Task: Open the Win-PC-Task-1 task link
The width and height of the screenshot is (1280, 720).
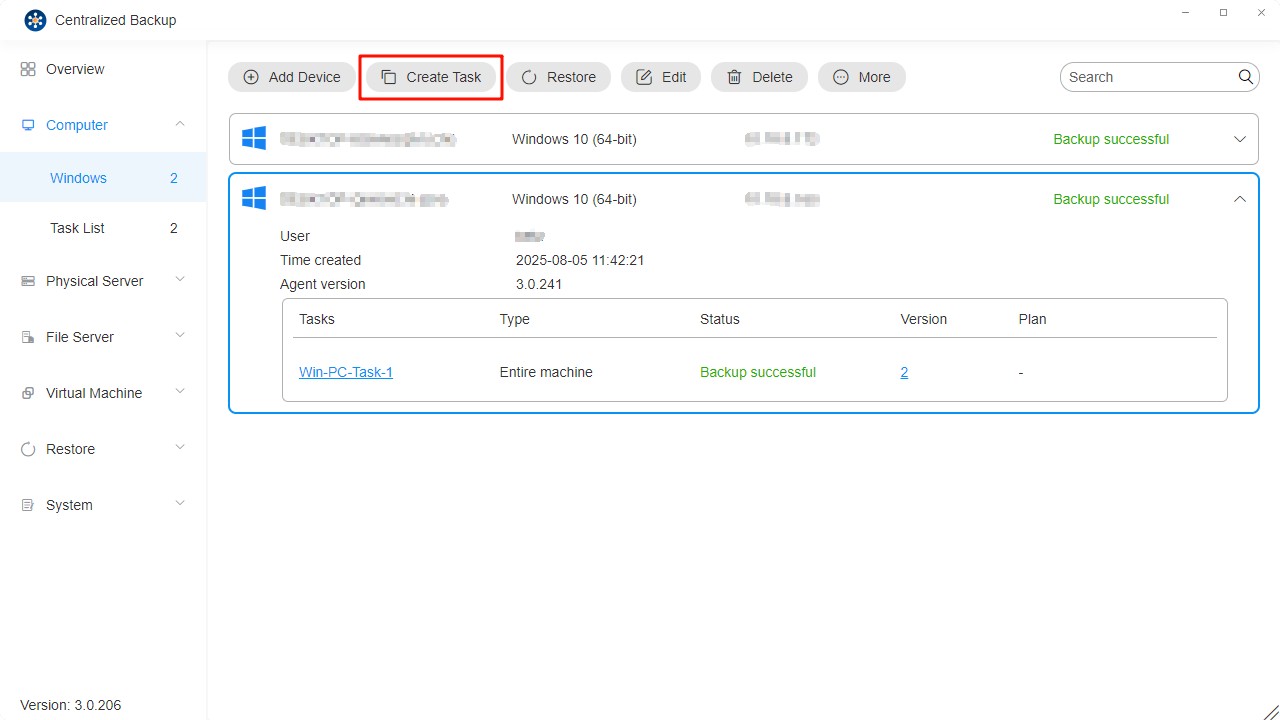Action: click(x=346, y=372)
